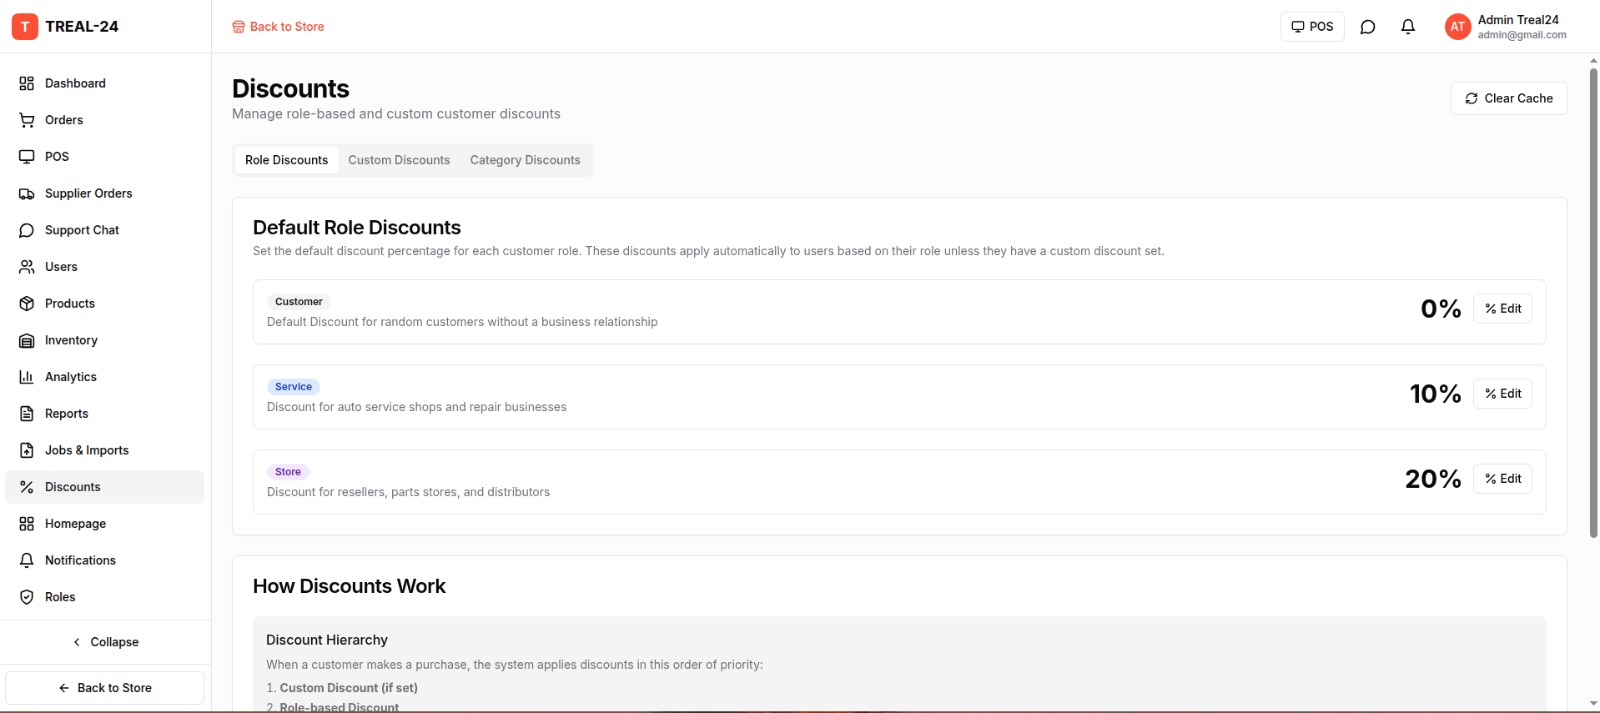Click the store icon beside Back to Store link
The width and height of the screenshot is (1600, 713).
(238, 27)
